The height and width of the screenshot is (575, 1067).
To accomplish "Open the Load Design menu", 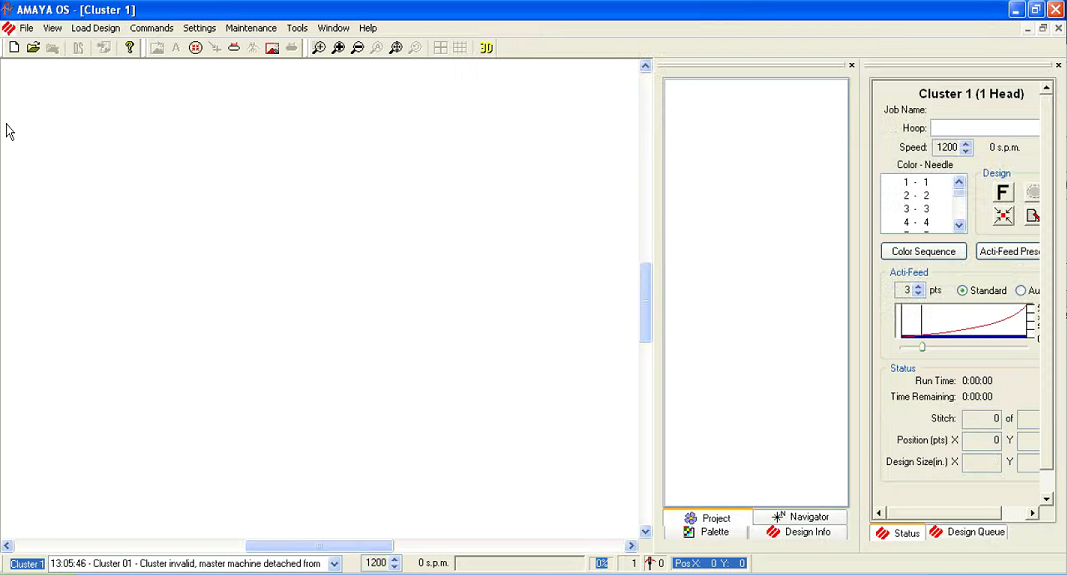I will point(95,29).
